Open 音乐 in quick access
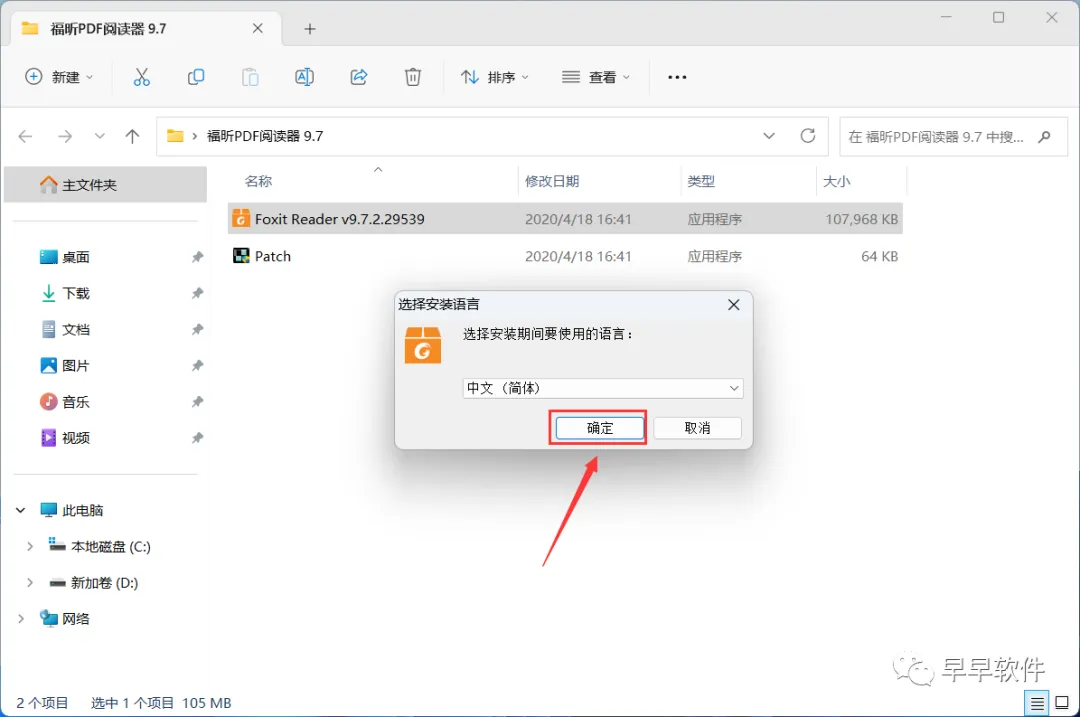Image resolution: width=1080 pixels, height=717 pixels. pyautogui.click(x=75, y=402)
